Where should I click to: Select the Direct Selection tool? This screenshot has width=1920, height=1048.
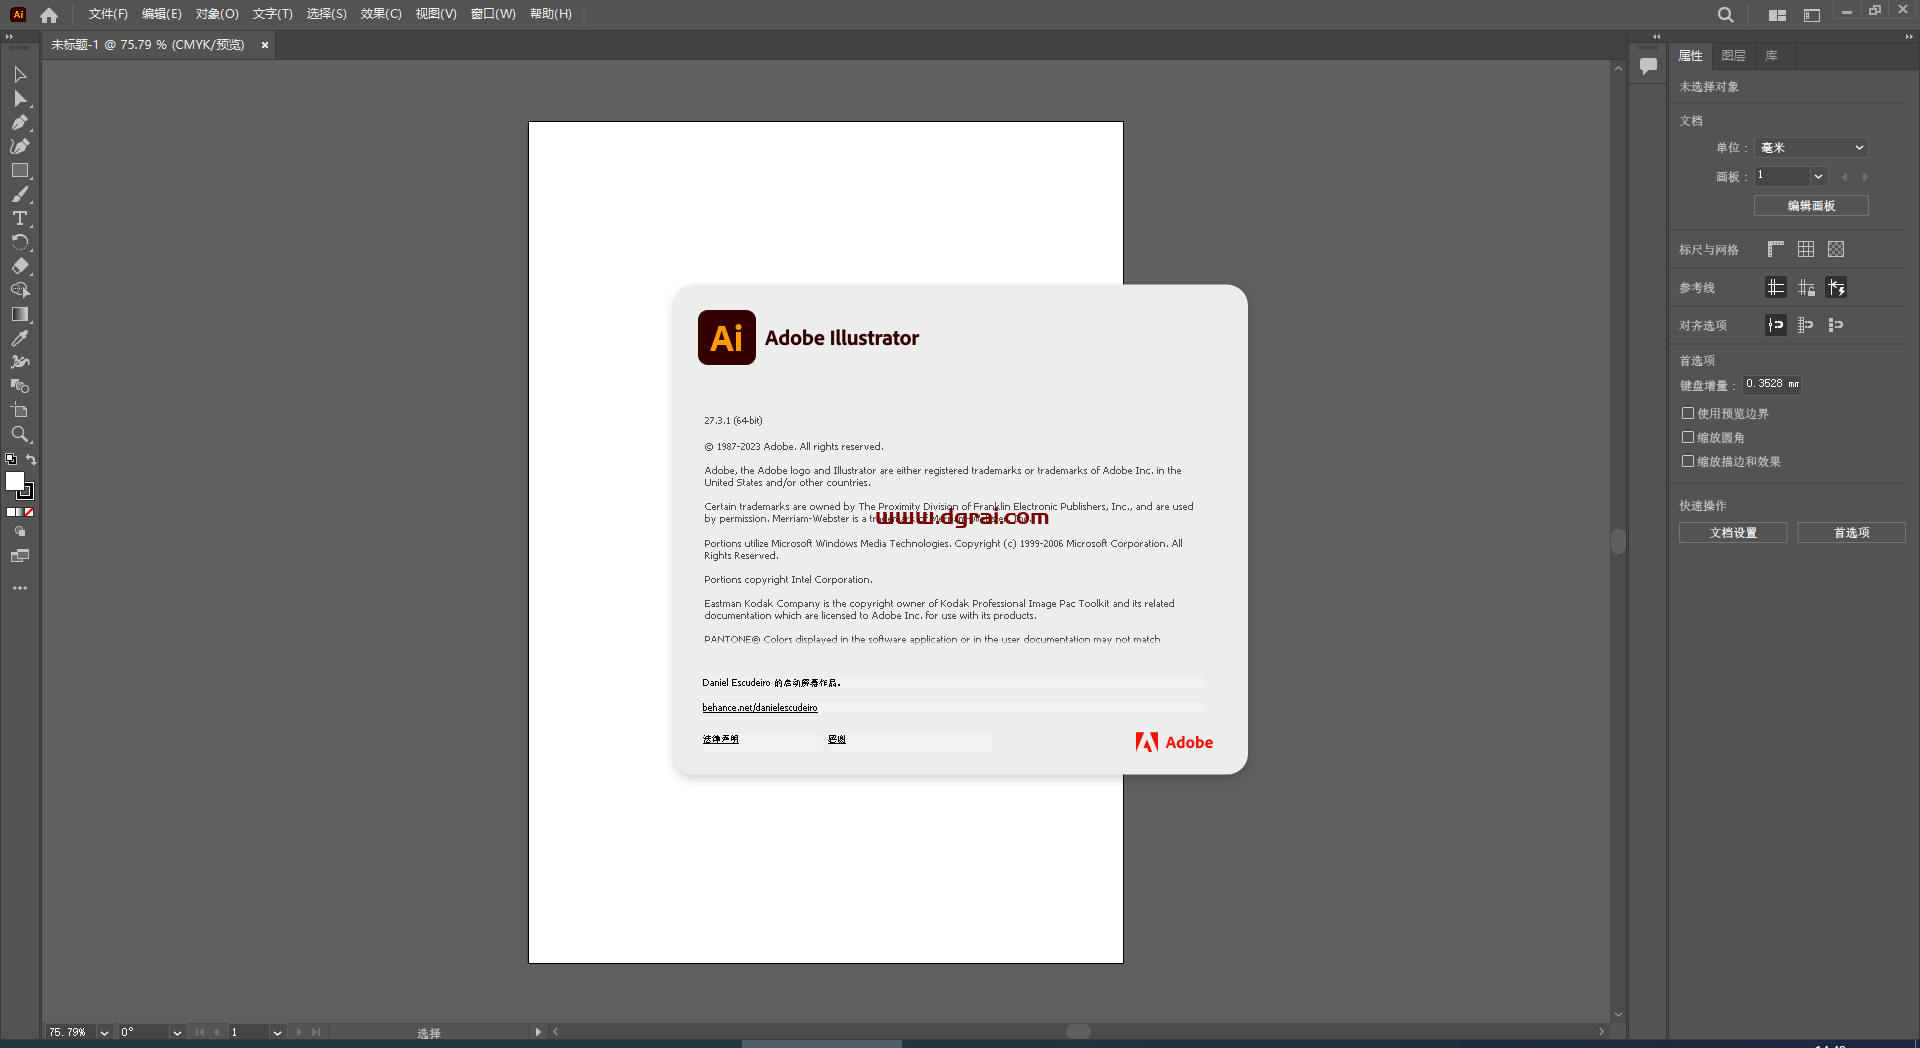[20, 99]
